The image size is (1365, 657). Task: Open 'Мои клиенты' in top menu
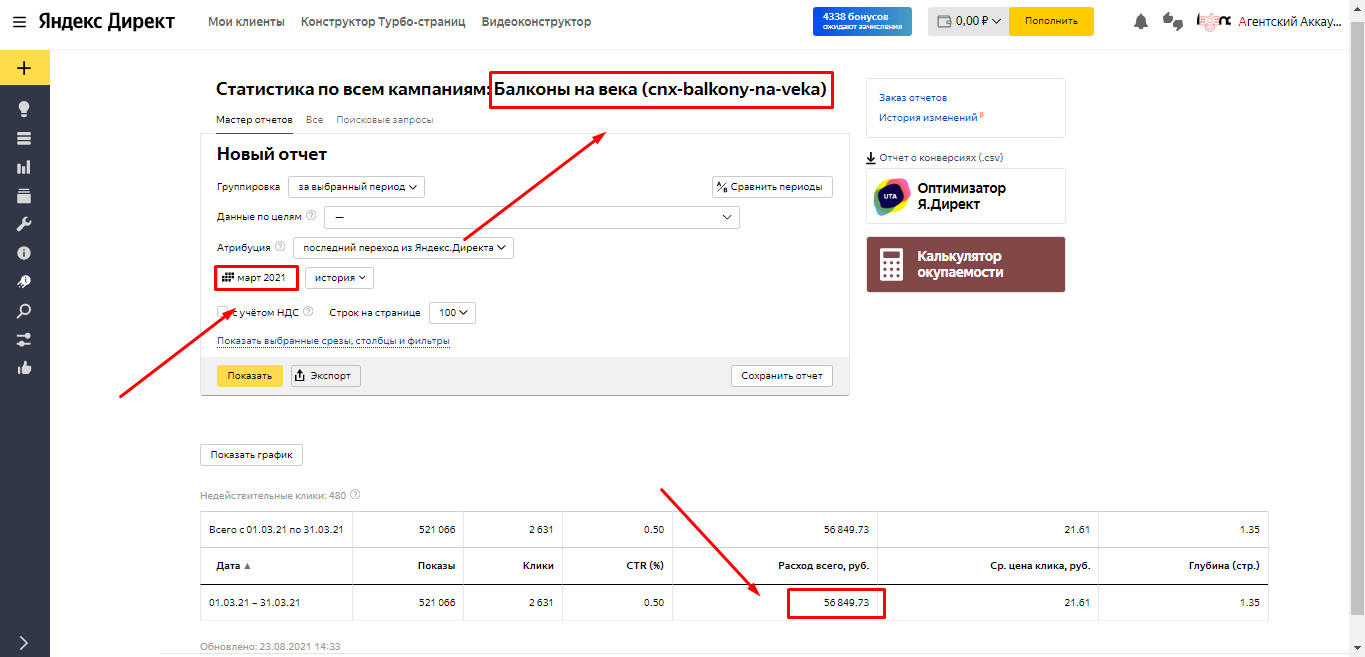click(x=246, y=22)
